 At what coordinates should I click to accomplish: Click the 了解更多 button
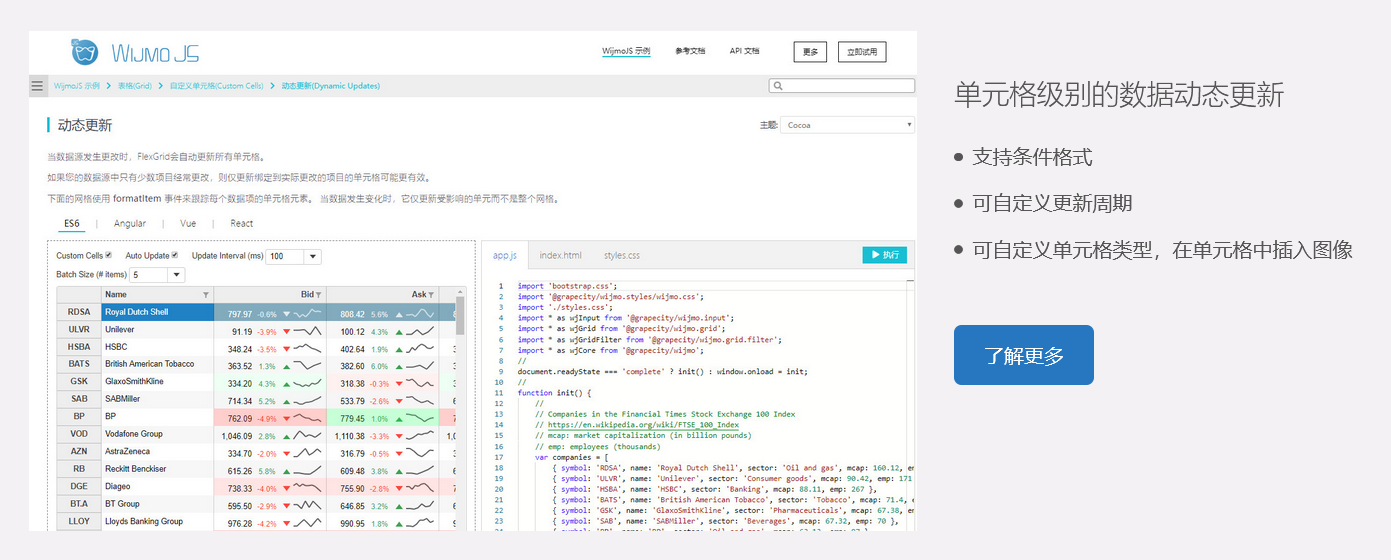pos(1024,355)
